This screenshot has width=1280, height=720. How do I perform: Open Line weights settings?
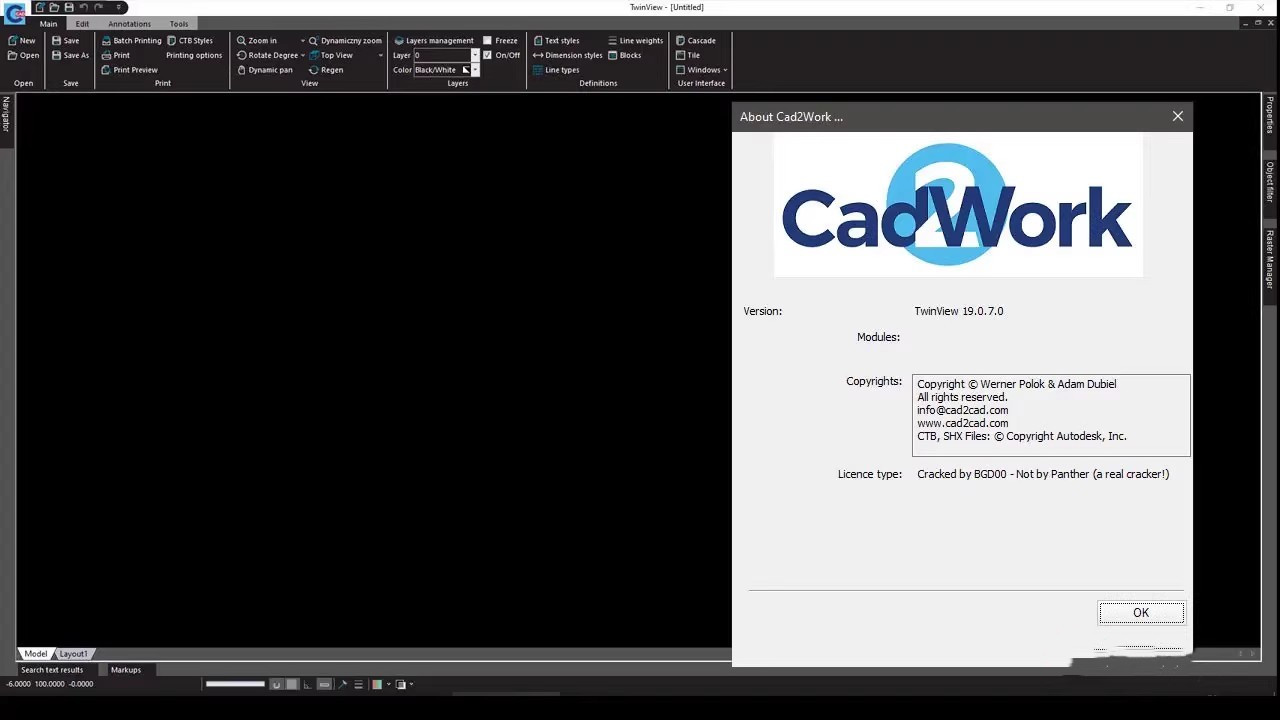tap(636, 41)
